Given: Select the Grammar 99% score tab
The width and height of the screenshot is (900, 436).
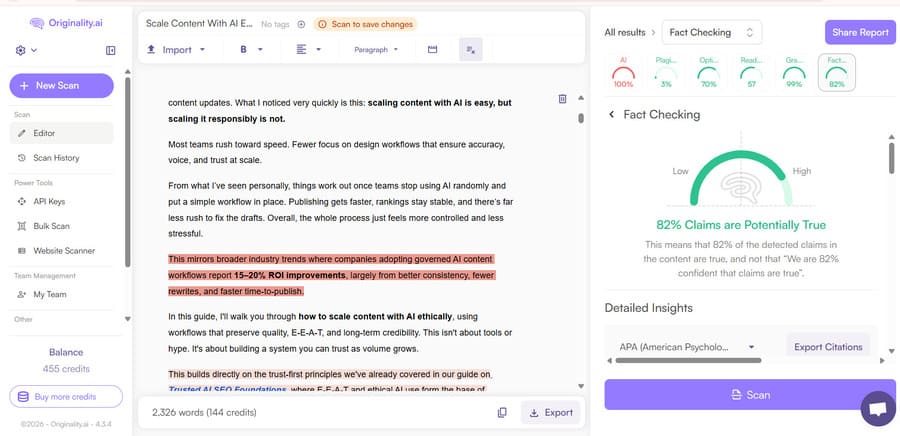Looking at the screenshot, I should tap(794, 72).
